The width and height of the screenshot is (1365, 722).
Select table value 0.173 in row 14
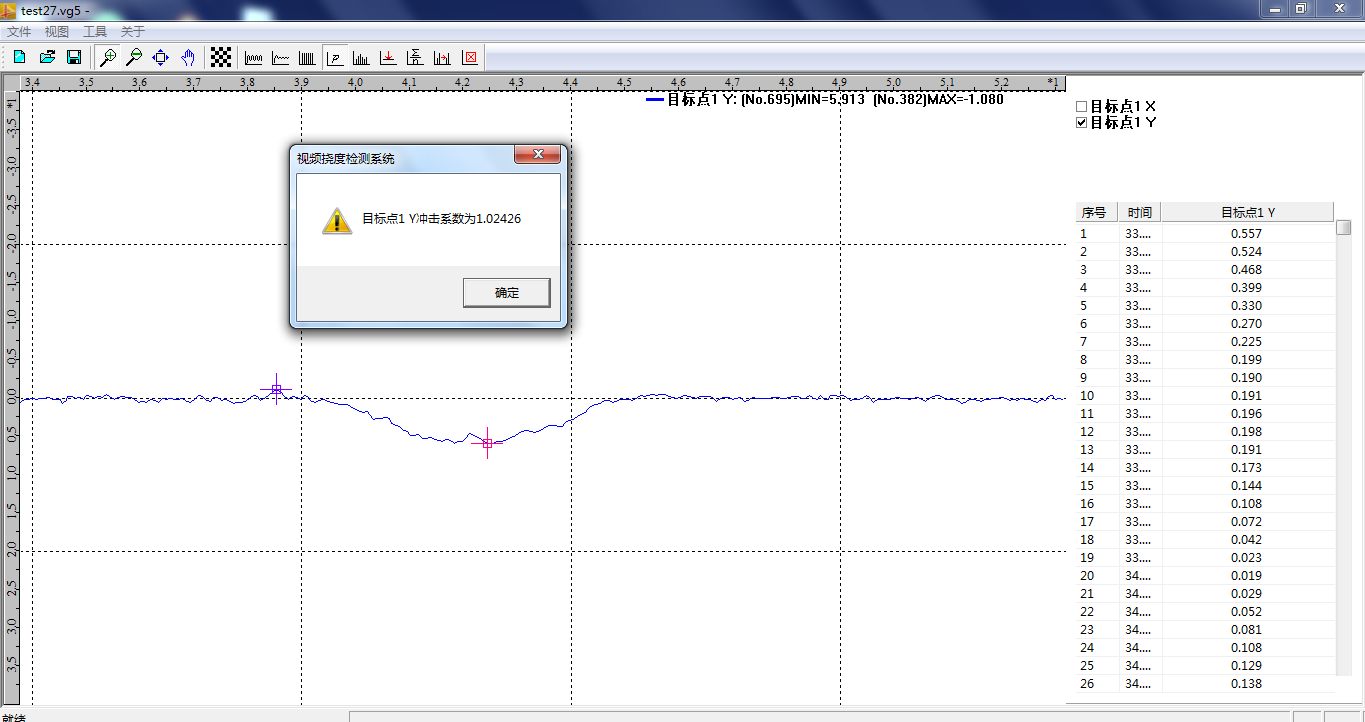(1246, 468)
